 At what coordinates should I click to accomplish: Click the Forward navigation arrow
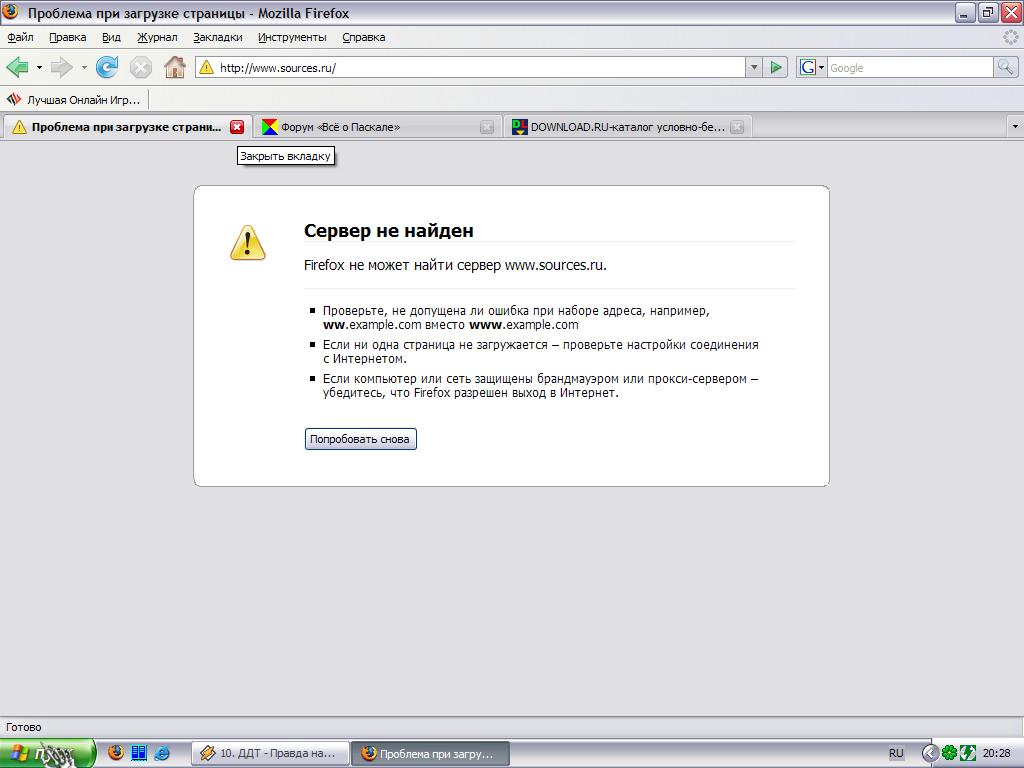61,67
